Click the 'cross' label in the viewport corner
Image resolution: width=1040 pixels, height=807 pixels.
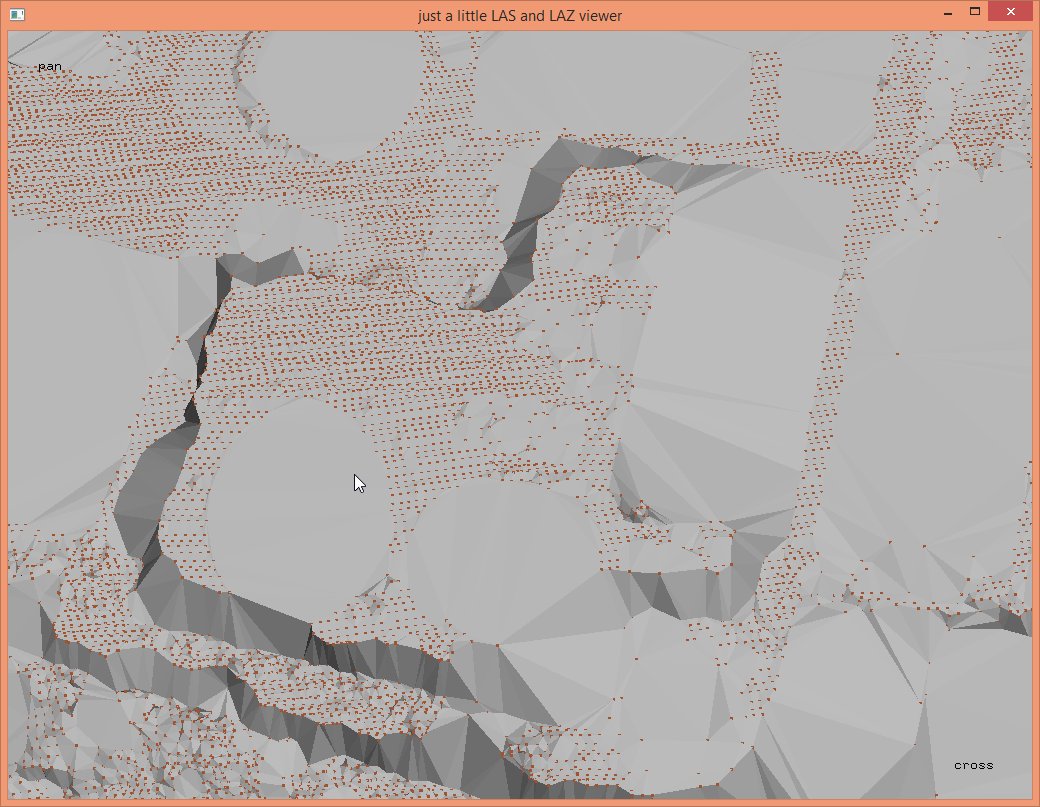point(973,765)
